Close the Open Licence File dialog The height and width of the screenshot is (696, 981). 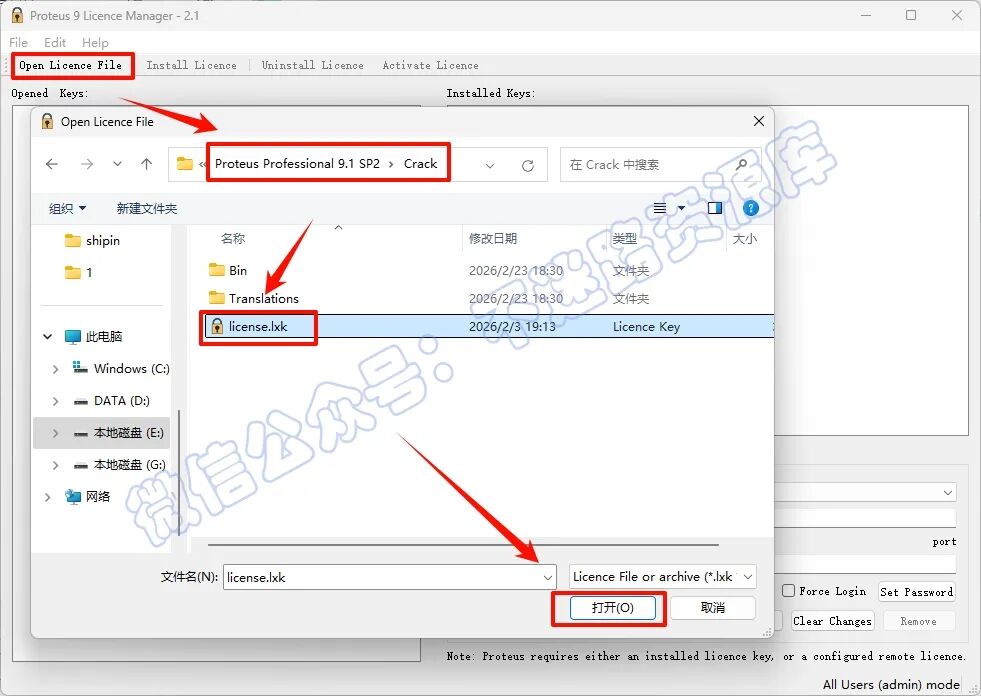coord(759,121)
